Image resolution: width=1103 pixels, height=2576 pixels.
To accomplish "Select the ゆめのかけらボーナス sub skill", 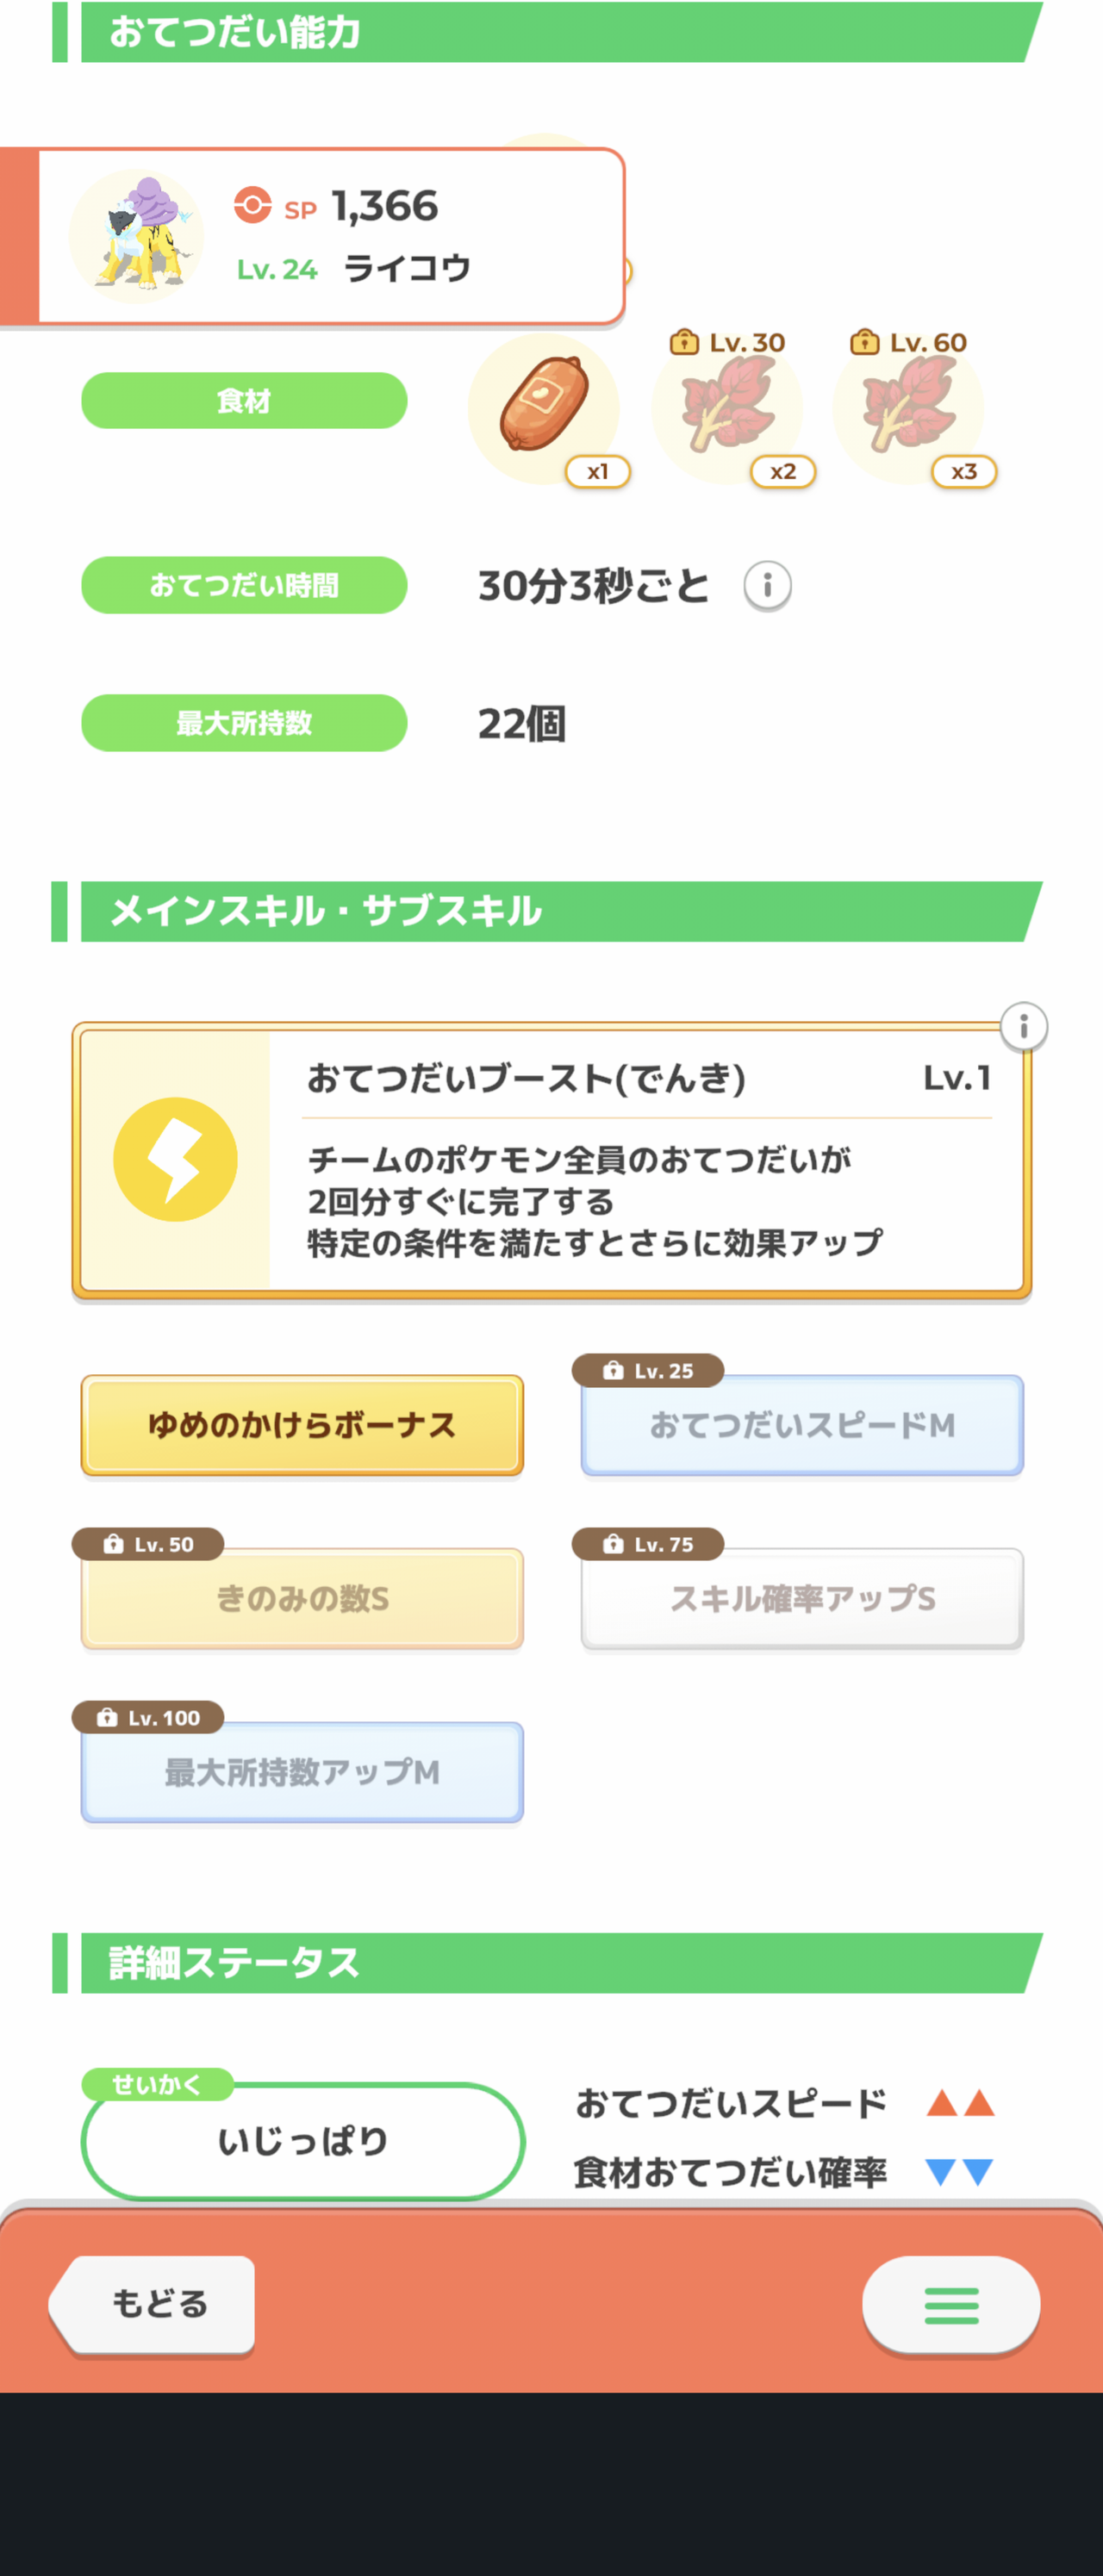I will [302, 1425].
